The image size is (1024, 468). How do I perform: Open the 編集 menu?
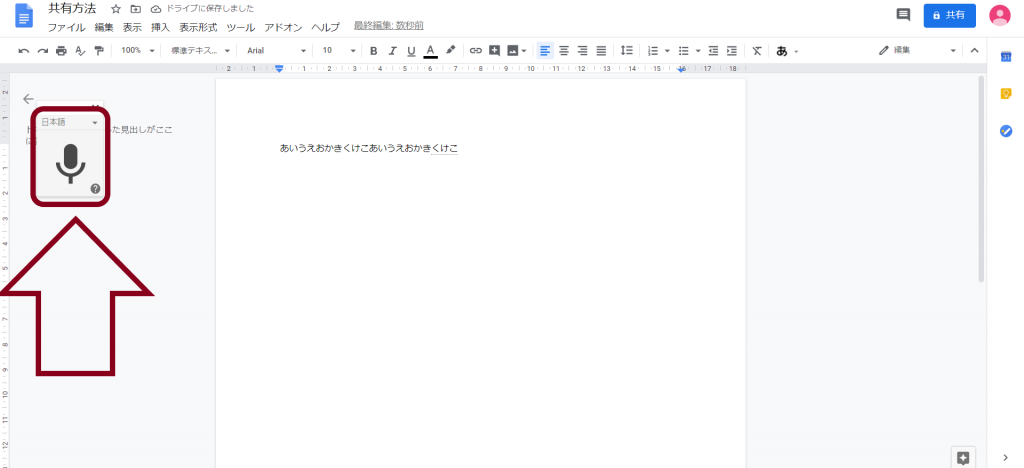[104, 27]
